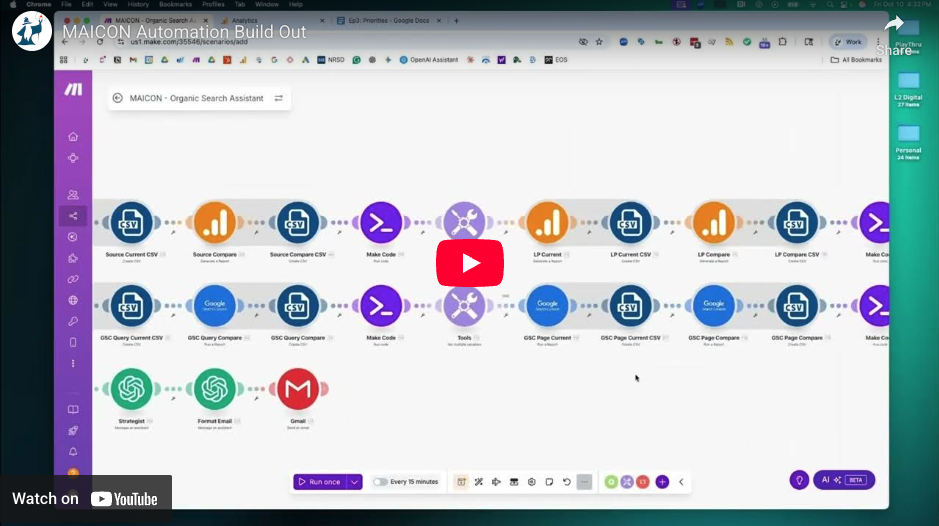Select MAICON - Organic Search browser tab
Viewport: 939px width, 526px height.
[155, 20]
